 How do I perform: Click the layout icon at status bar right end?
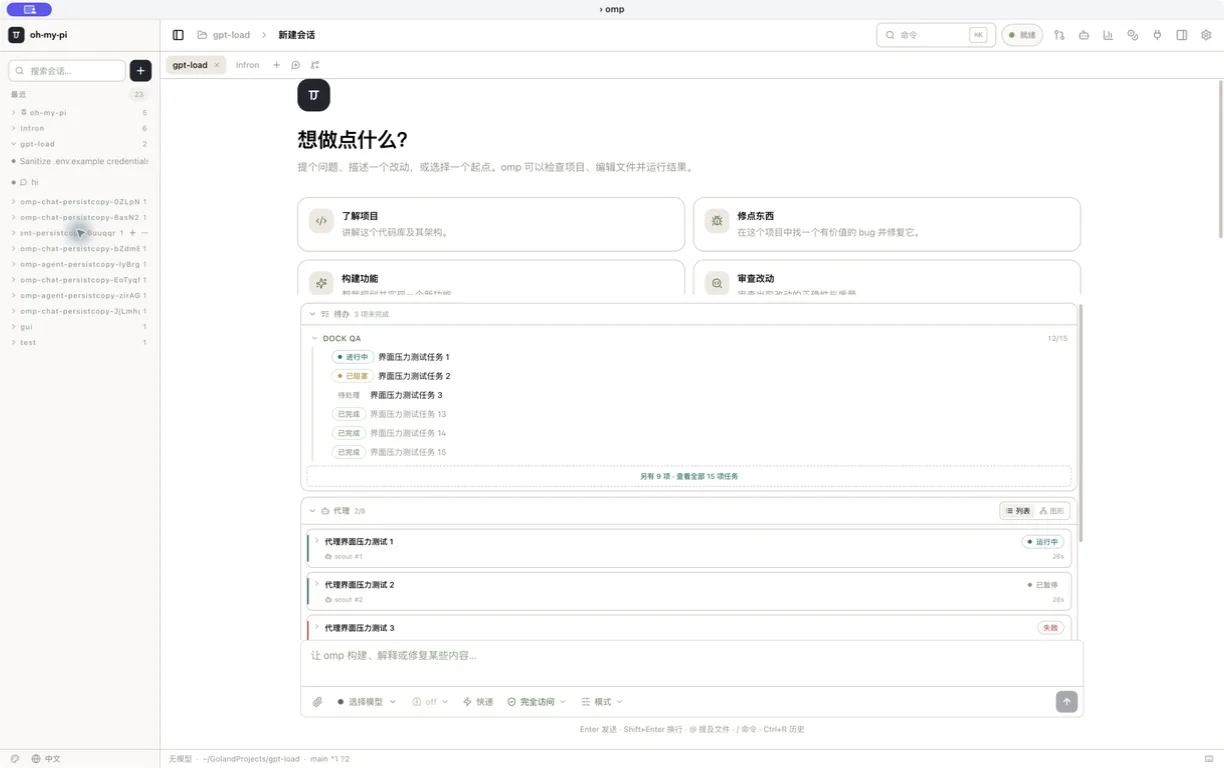(x=1209, y=759)
